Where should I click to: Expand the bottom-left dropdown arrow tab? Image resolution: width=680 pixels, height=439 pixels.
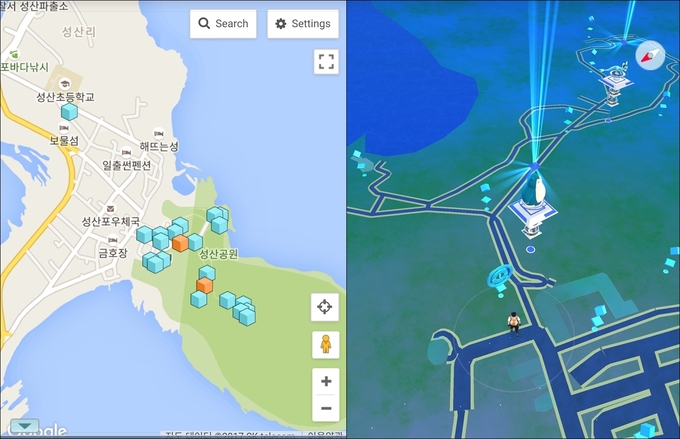pos(25,426)
